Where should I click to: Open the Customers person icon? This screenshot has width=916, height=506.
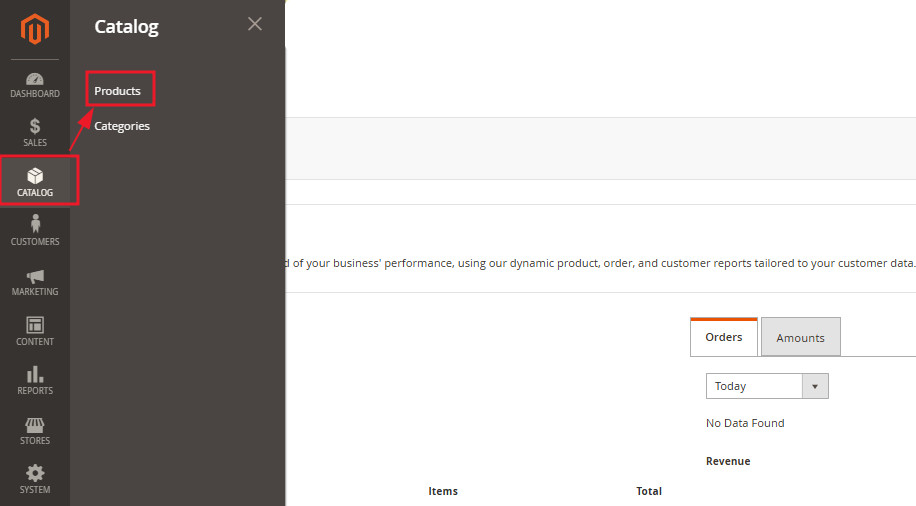point(35,224)
